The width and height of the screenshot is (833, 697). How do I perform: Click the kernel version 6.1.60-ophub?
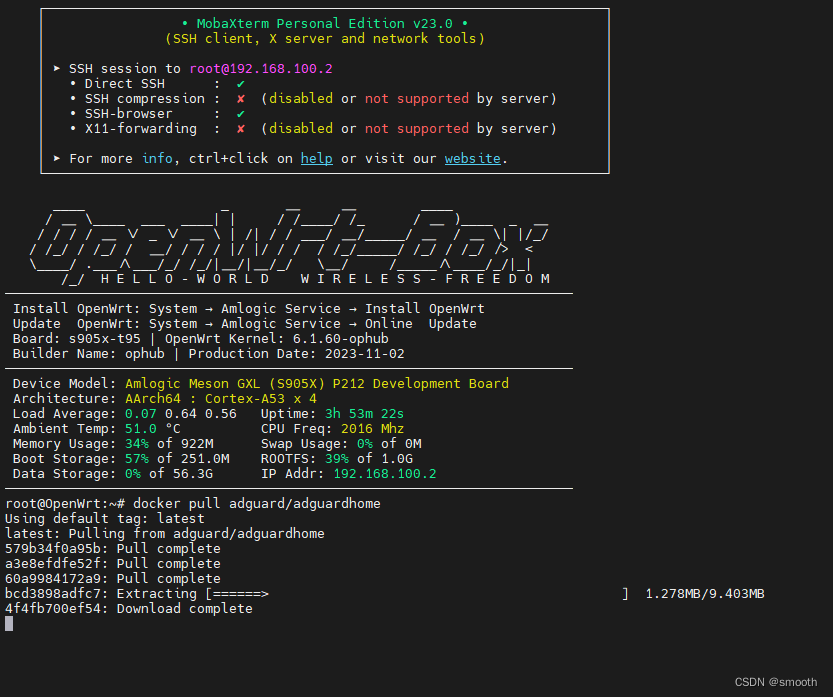(341, 338)
